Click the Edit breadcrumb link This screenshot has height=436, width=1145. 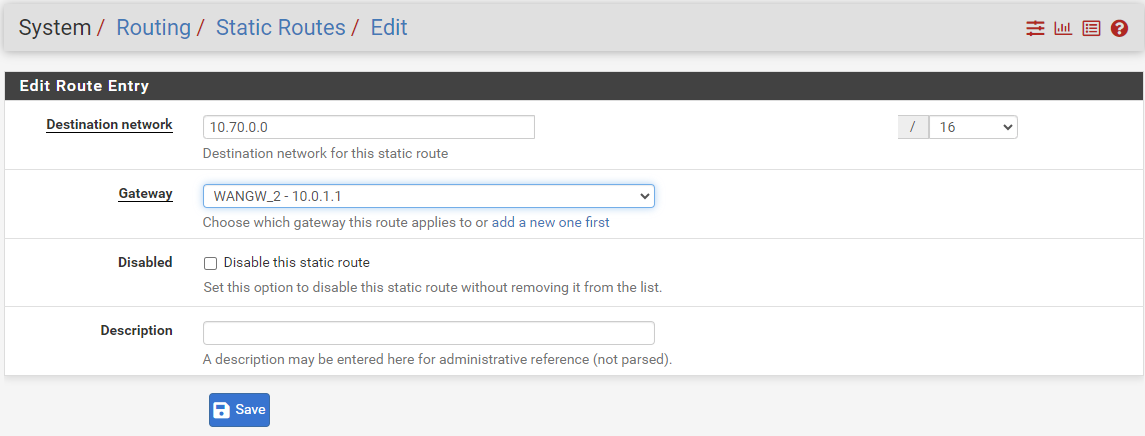coord(388,28)
